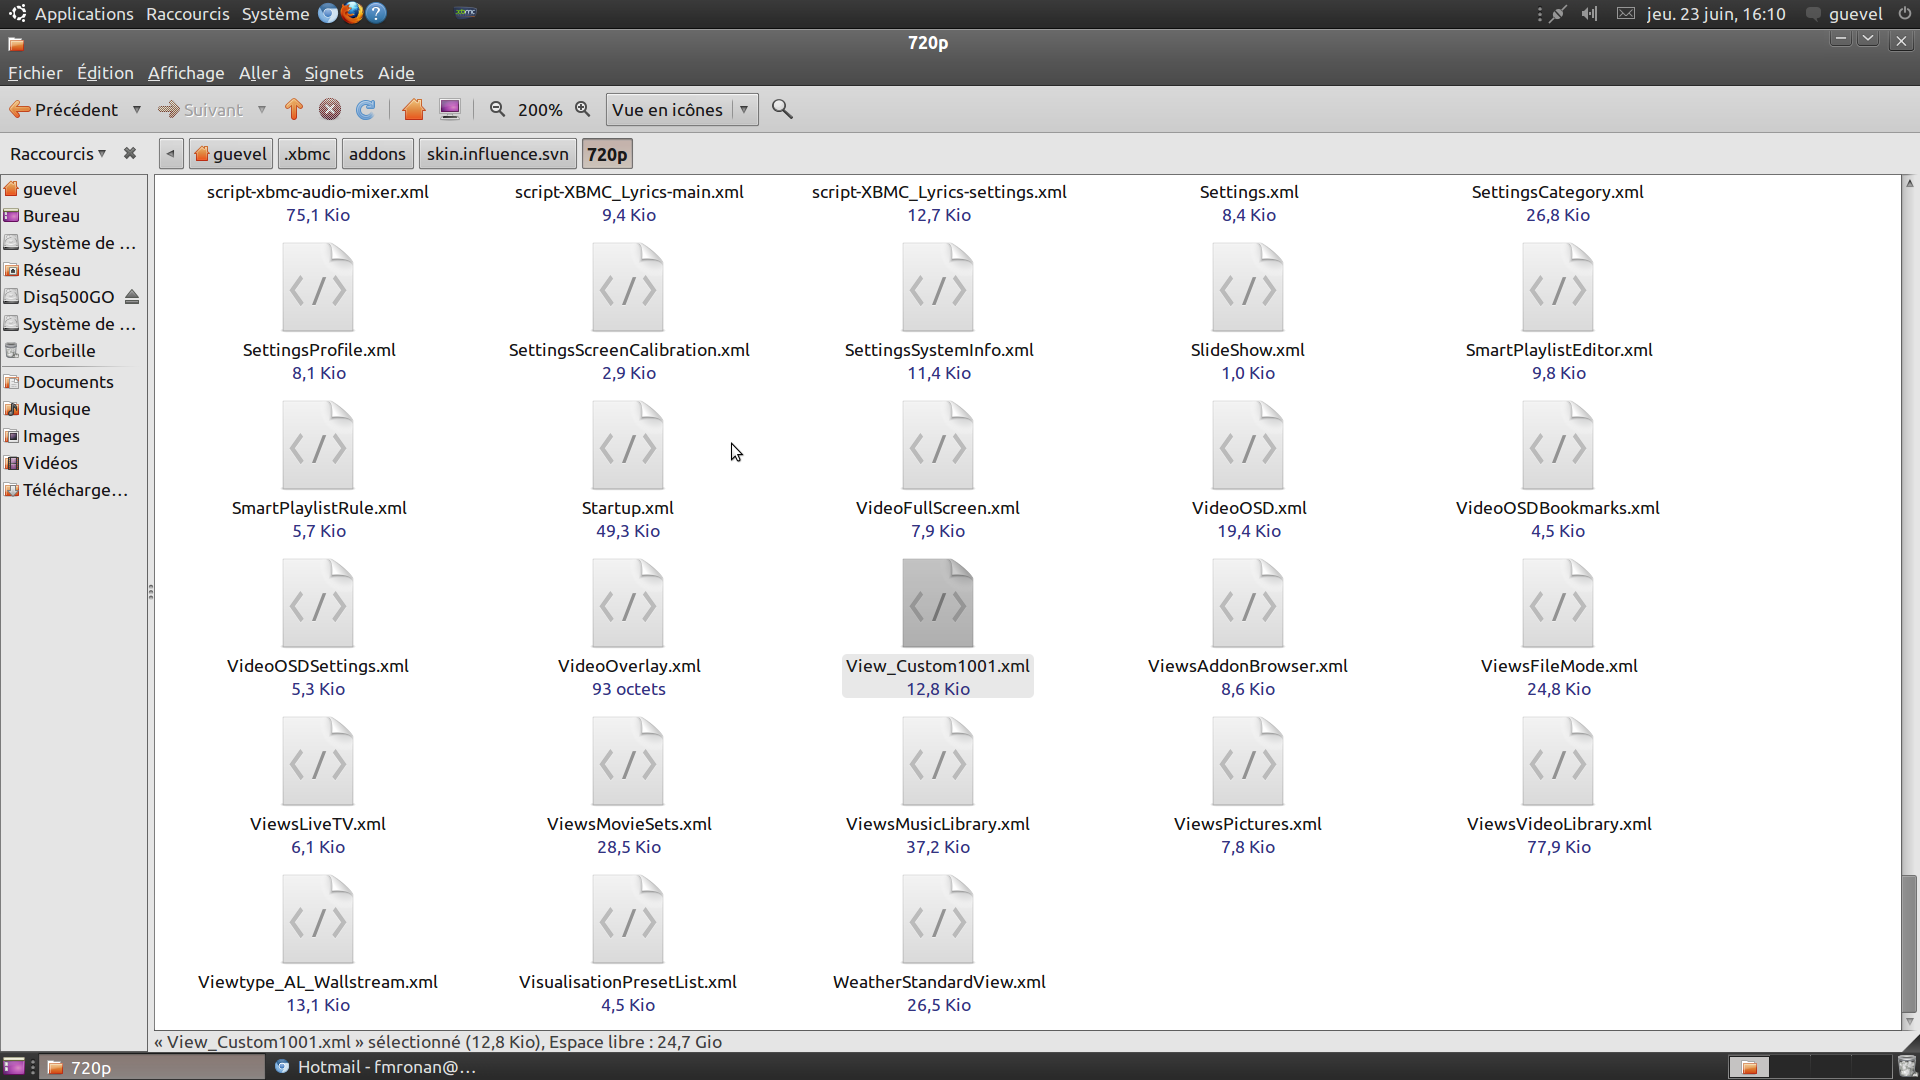Expand the Précédent history dropdown arrow
The image size is (1920, 1080).
click(x=137, y=110)
